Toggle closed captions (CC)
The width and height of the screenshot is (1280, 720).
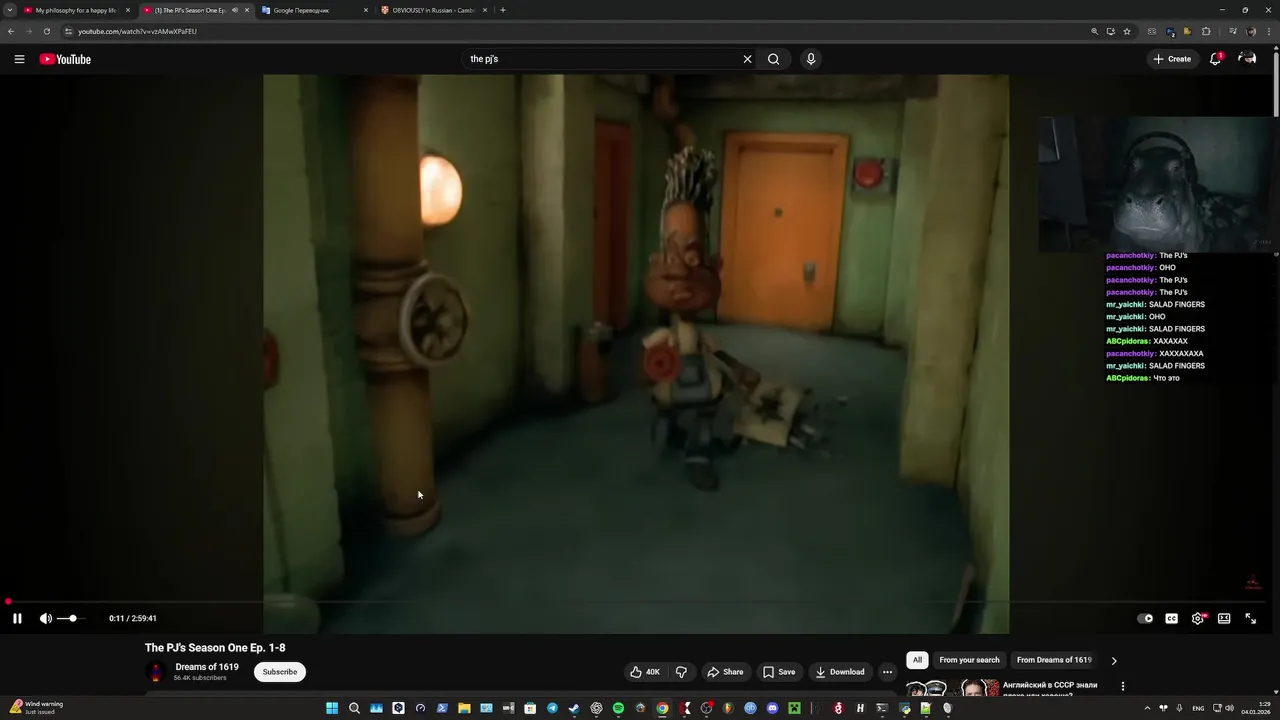point(1171,618)
